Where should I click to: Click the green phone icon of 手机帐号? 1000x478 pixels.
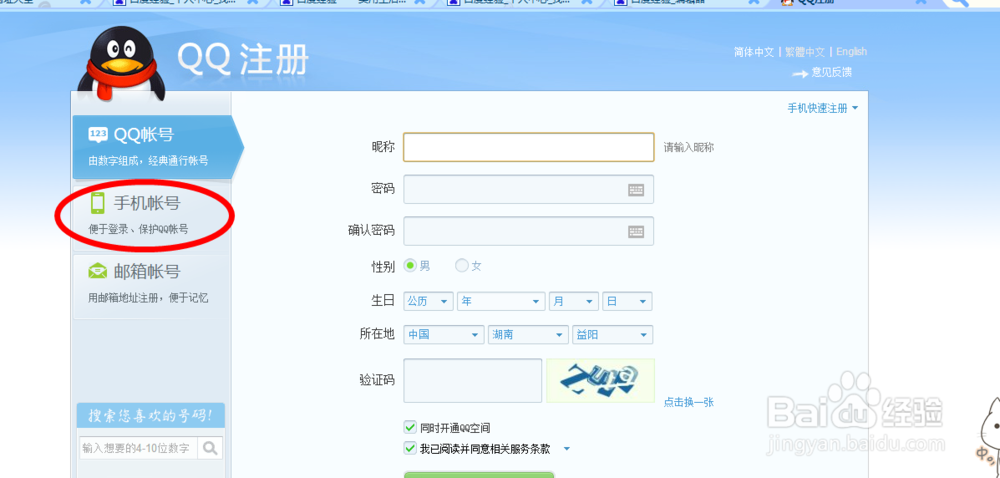click(x=98, y=203)
